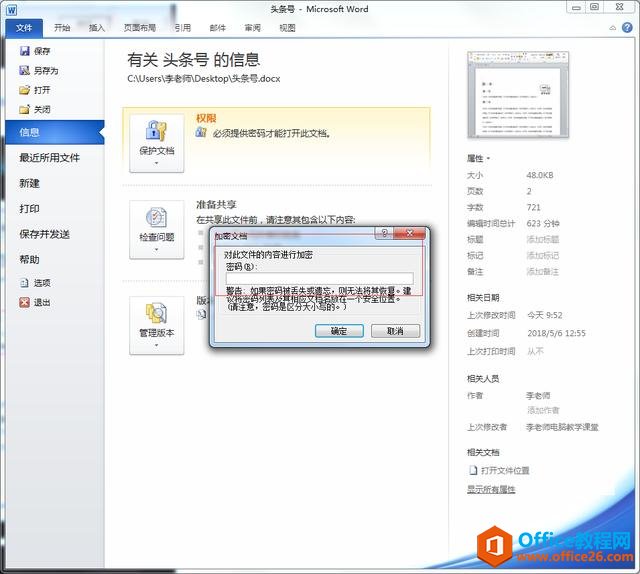640x574 pixels.
Task: Click the 准备共享 heading
Action: pyautogui.click(x=216, y=205)
